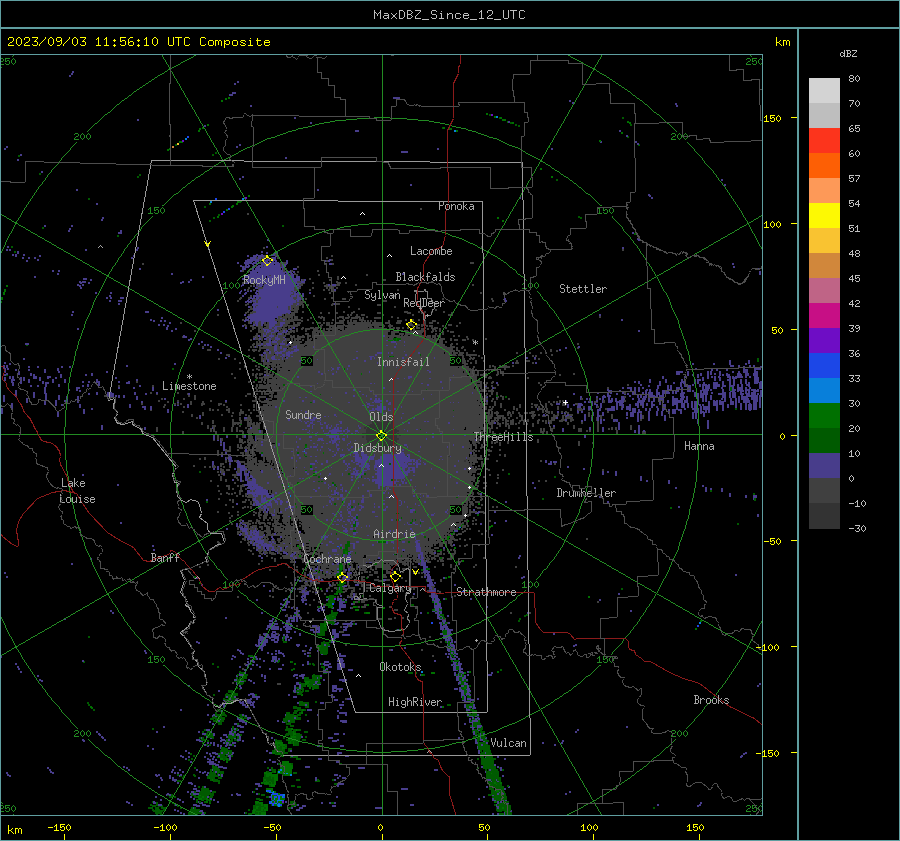Screen dimensions: 900x841
Task: Click the Banff town label
Action: tap(165, 557)
